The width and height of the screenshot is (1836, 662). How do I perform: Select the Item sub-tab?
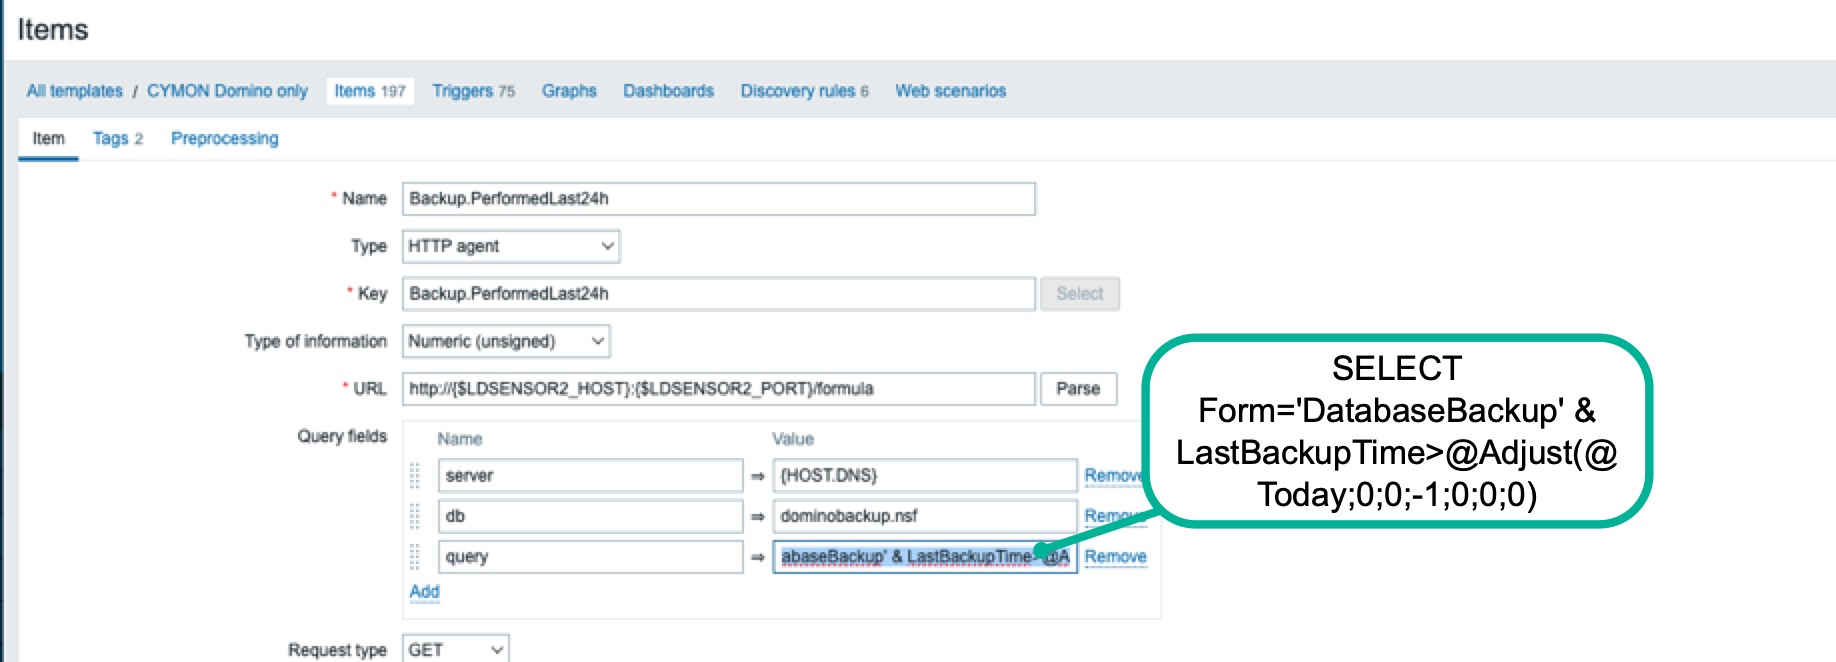(x=48, y=139)
